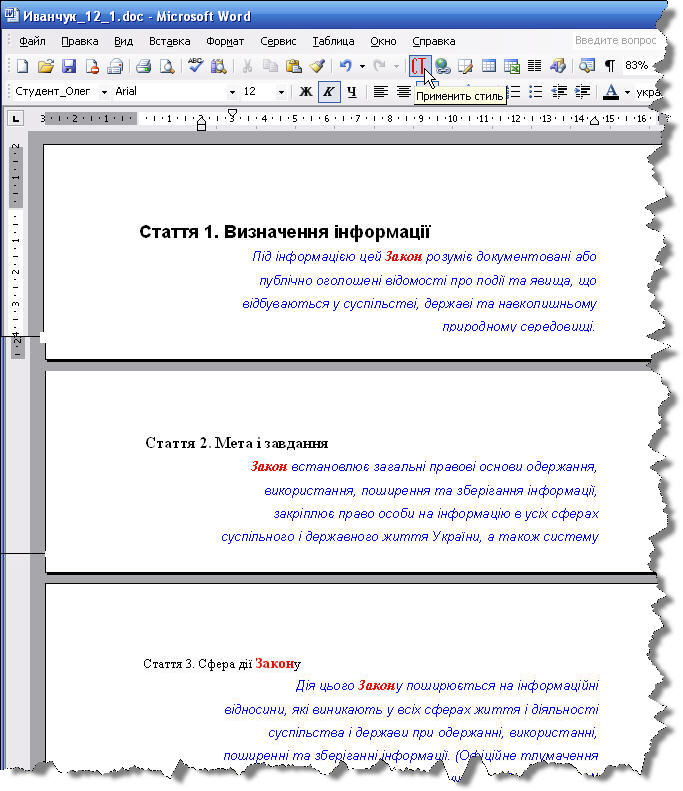
Task: Paste from the clipboard
Action: pos(293,66)
